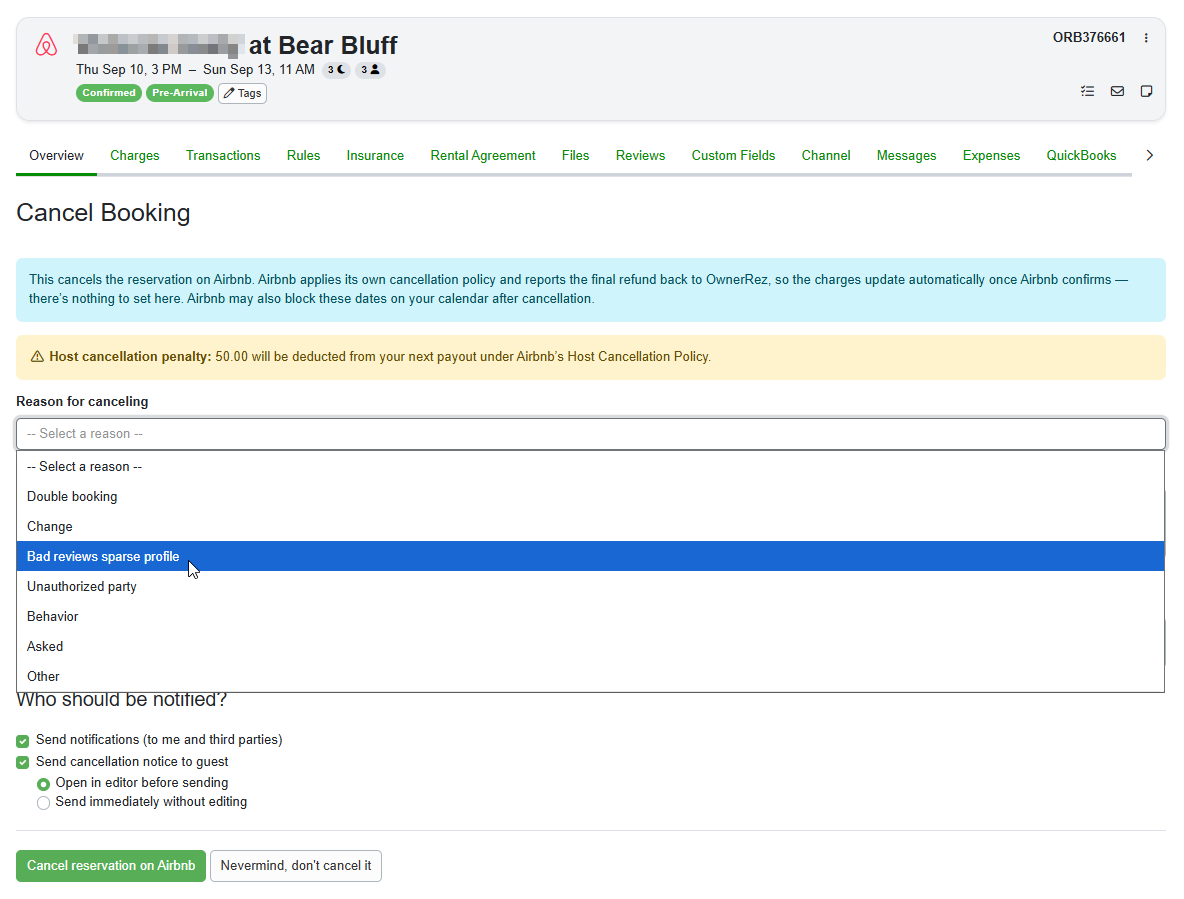Screen dimensions: 1184x899
Task: Click the envelope email icon
Action: pyautogui.click(x=1117, y=91)
